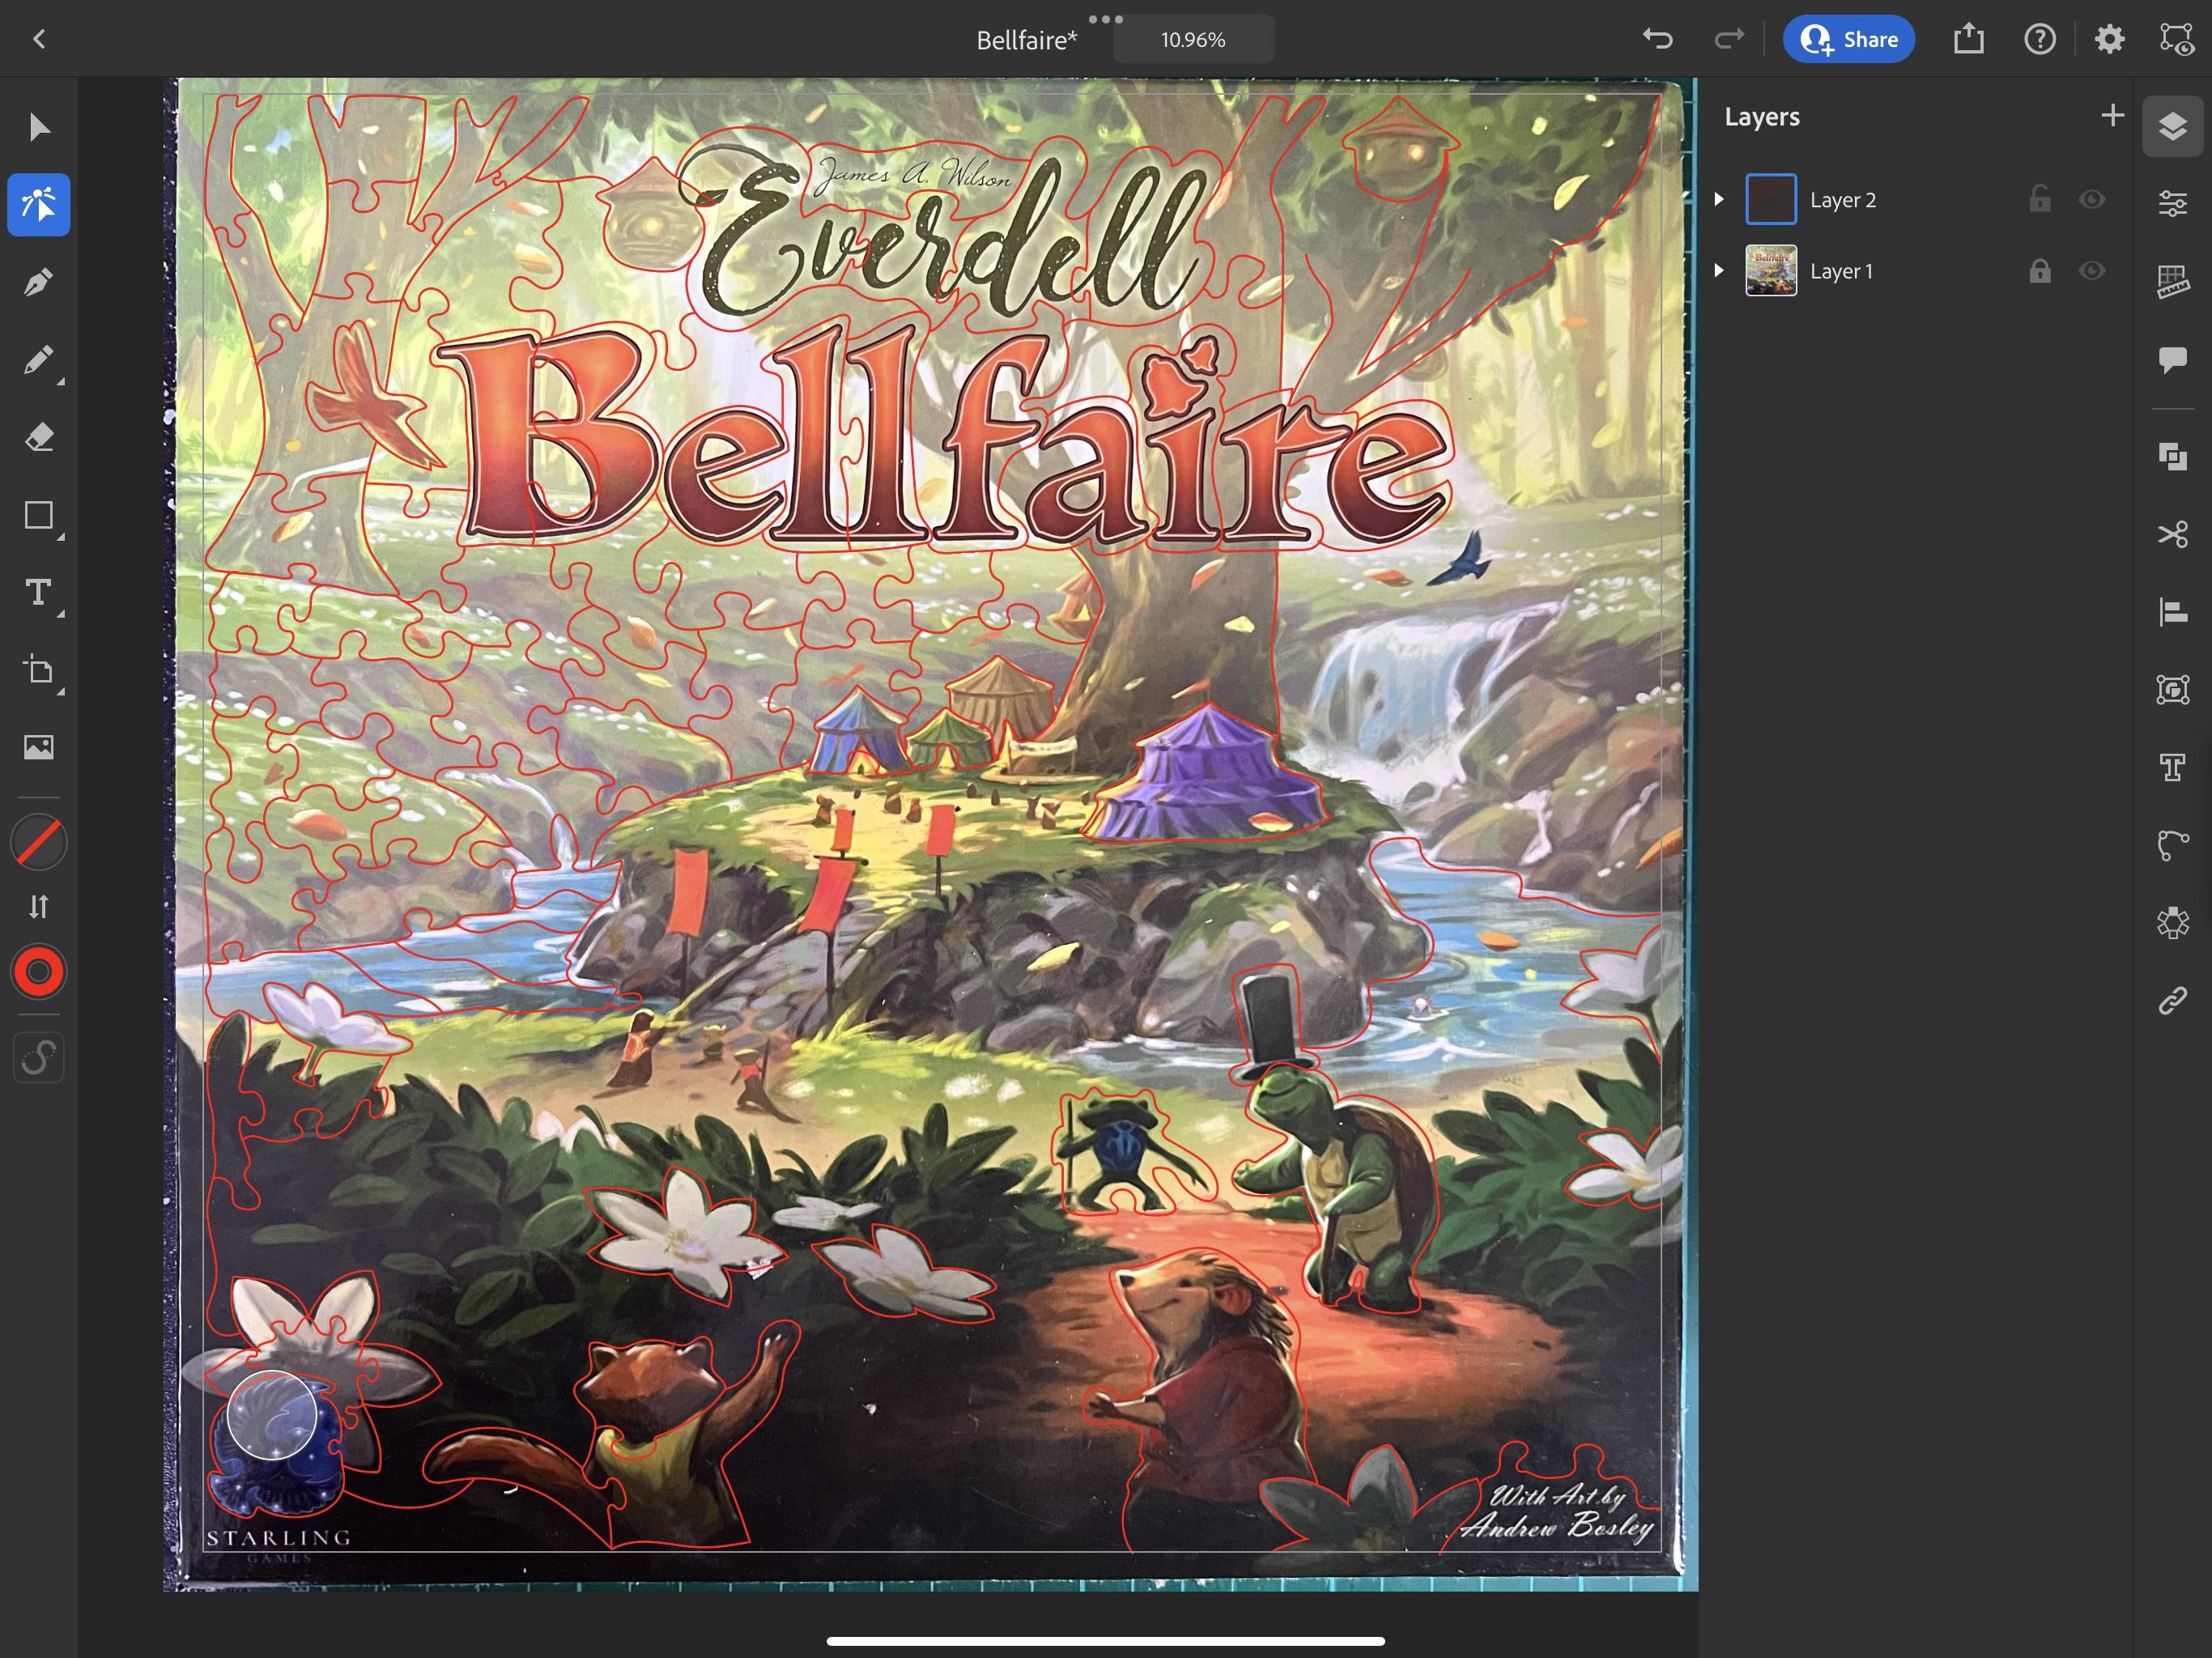Click the Place image tool
Image resolution: width=2212 pixels, height=1658 pixels.
pos(38,747)
